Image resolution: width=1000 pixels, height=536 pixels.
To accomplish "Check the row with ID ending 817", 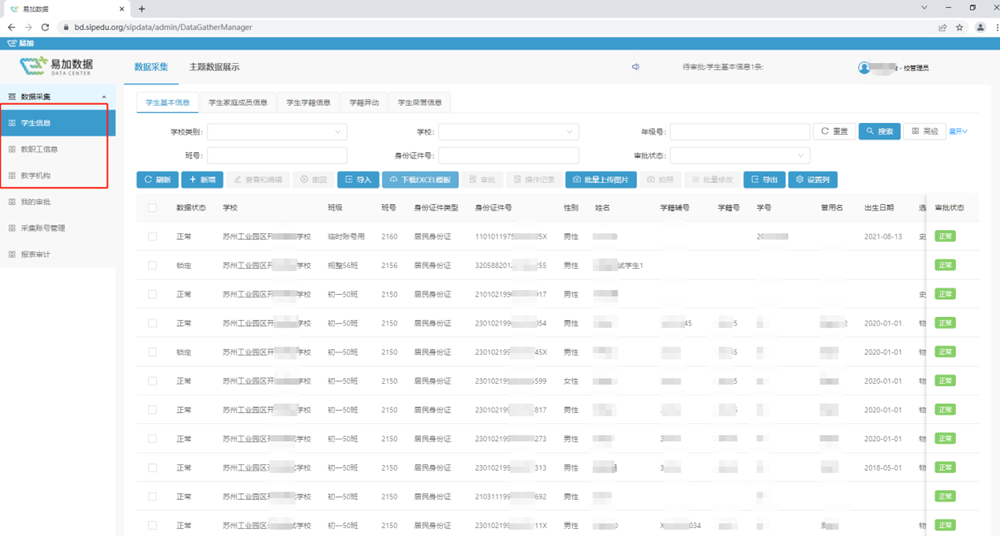I will tap(152, 410).
